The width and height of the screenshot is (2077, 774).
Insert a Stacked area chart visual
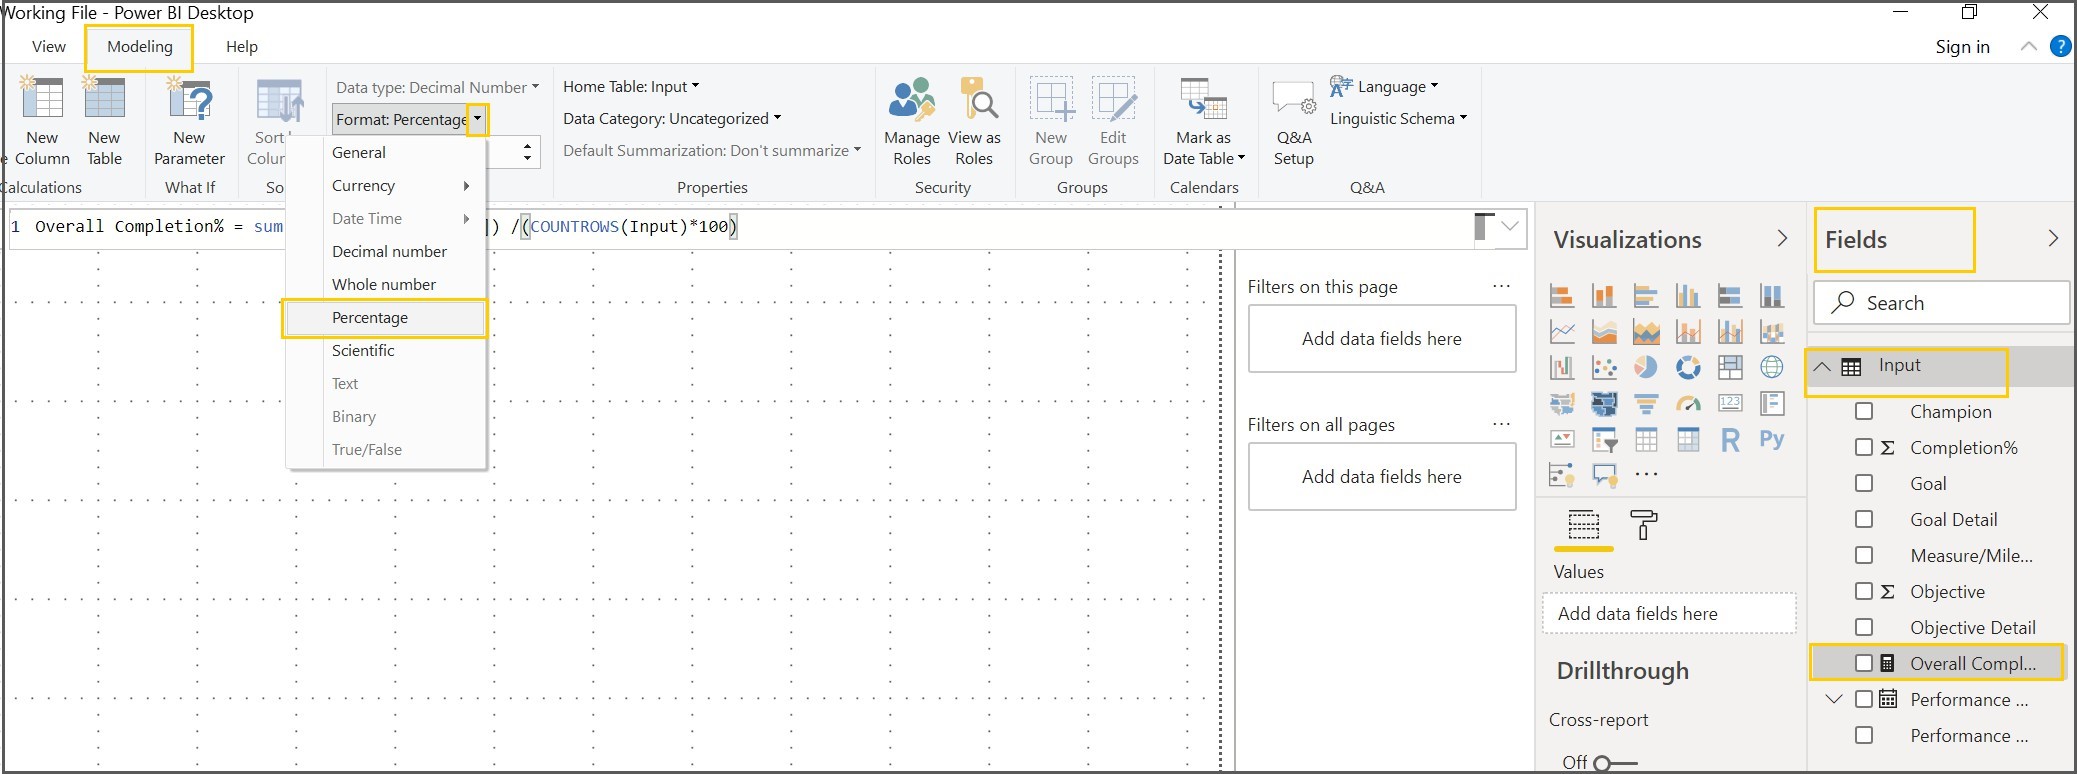pos(1646,332)
